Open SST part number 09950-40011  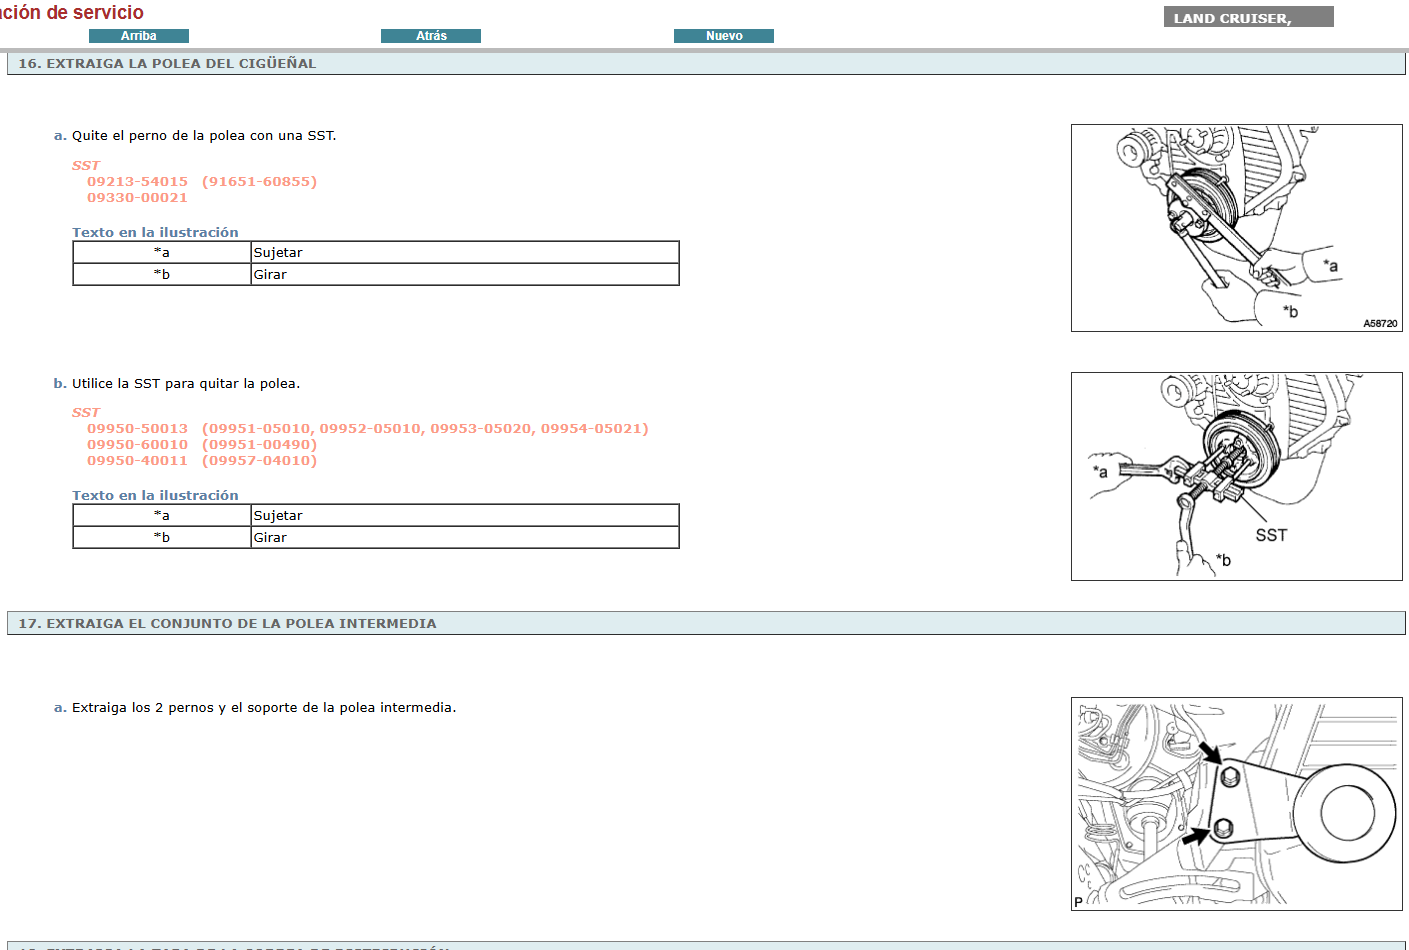click(137, 461)
